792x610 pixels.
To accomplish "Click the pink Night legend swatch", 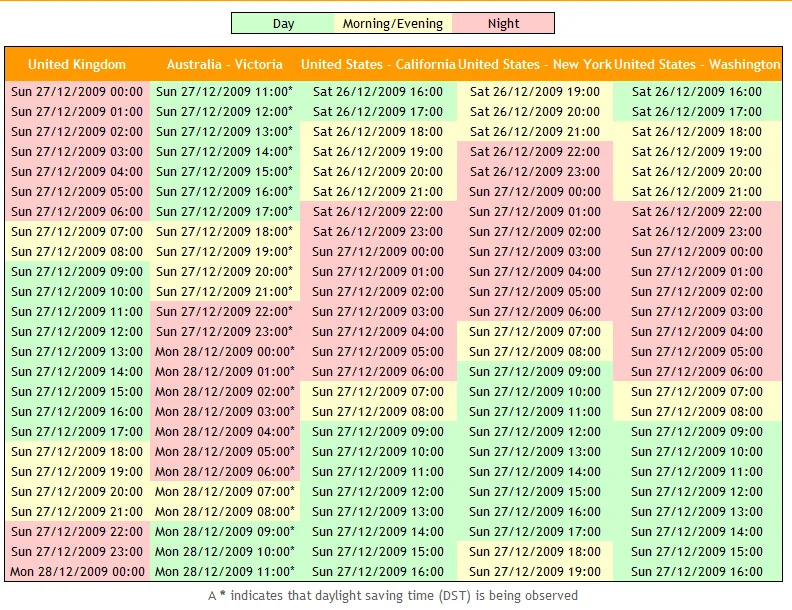I will pyautogui.click(x=503, y=23).
